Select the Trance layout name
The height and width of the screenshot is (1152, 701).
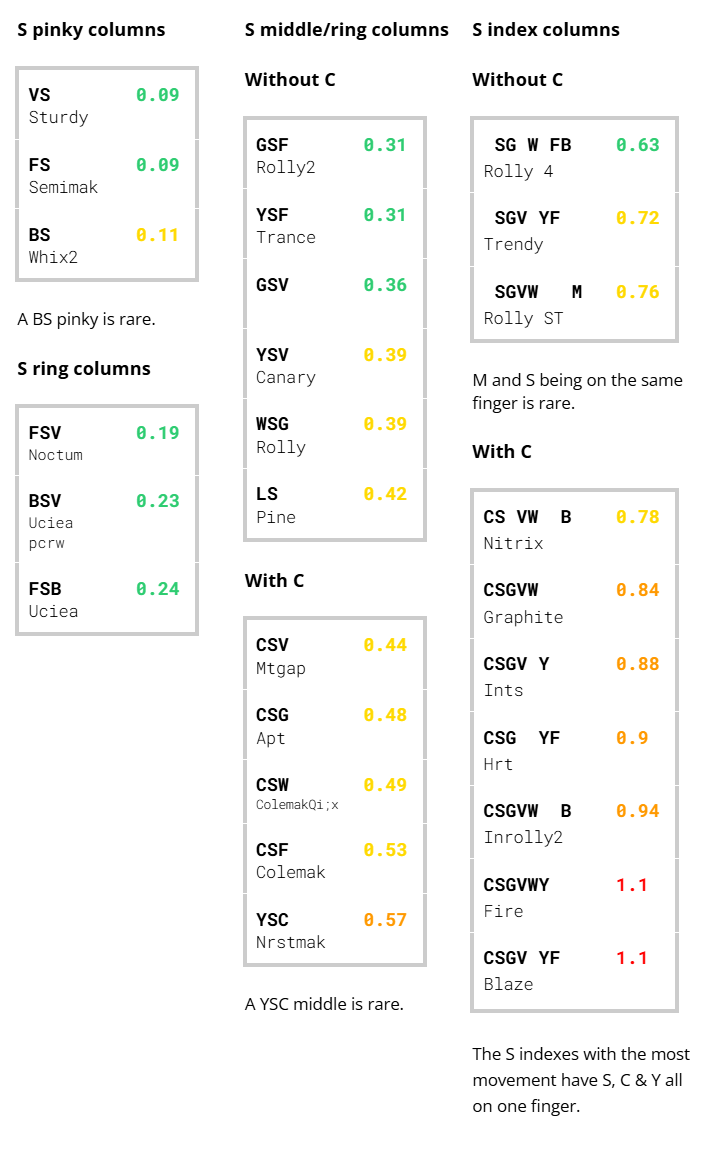[286, 237]
